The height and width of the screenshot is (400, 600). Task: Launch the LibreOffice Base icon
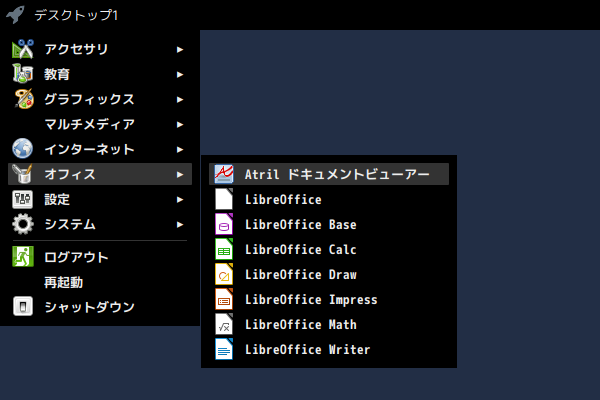tap(224, 224)
